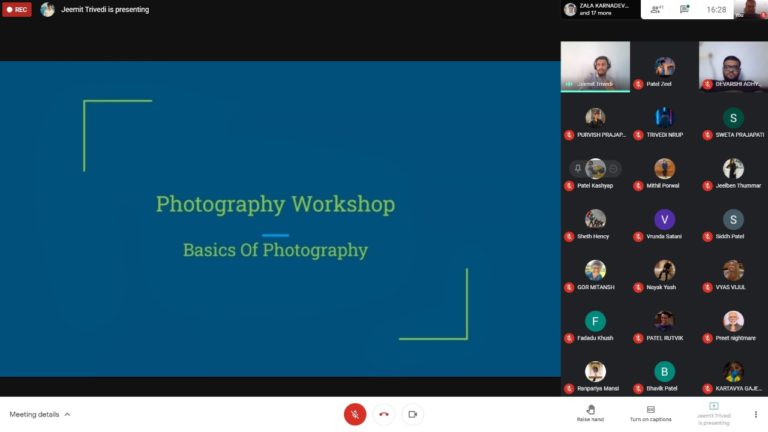The width and height of the screenshot is (768, 432).
Task: Click the Photography Workshop slide title
Action: pyautogui.click(x=275, y=204)
